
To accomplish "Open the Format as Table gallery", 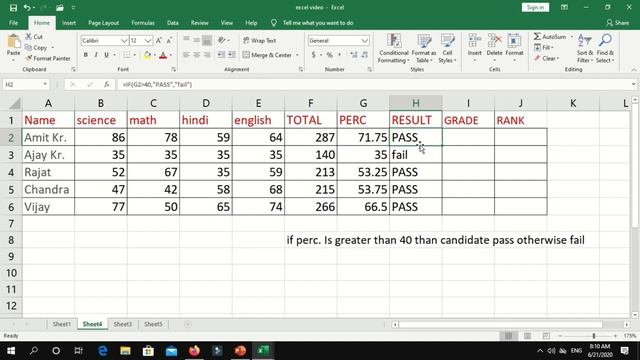I will click(424, 49).
